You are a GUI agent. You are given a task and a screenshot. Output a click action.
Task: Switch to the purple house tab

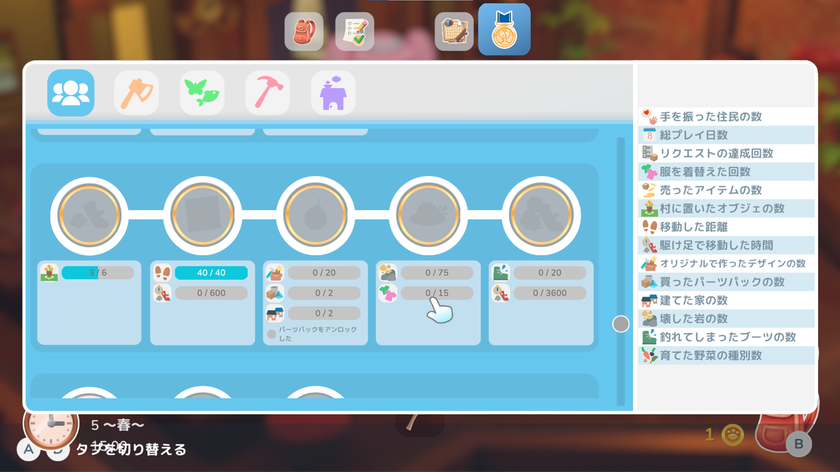333,93
